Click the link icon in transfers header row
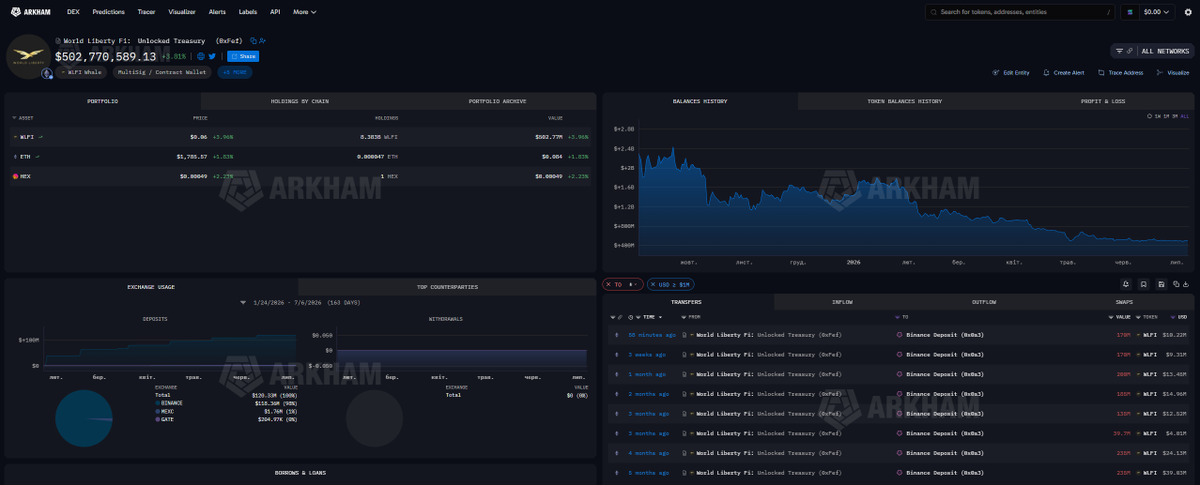1200x485 pixels. [x=620, y=317]
